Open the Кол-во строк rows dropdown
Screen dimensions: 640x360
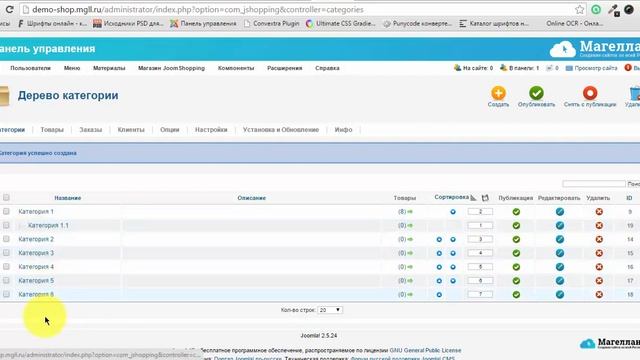coord(330,310)
